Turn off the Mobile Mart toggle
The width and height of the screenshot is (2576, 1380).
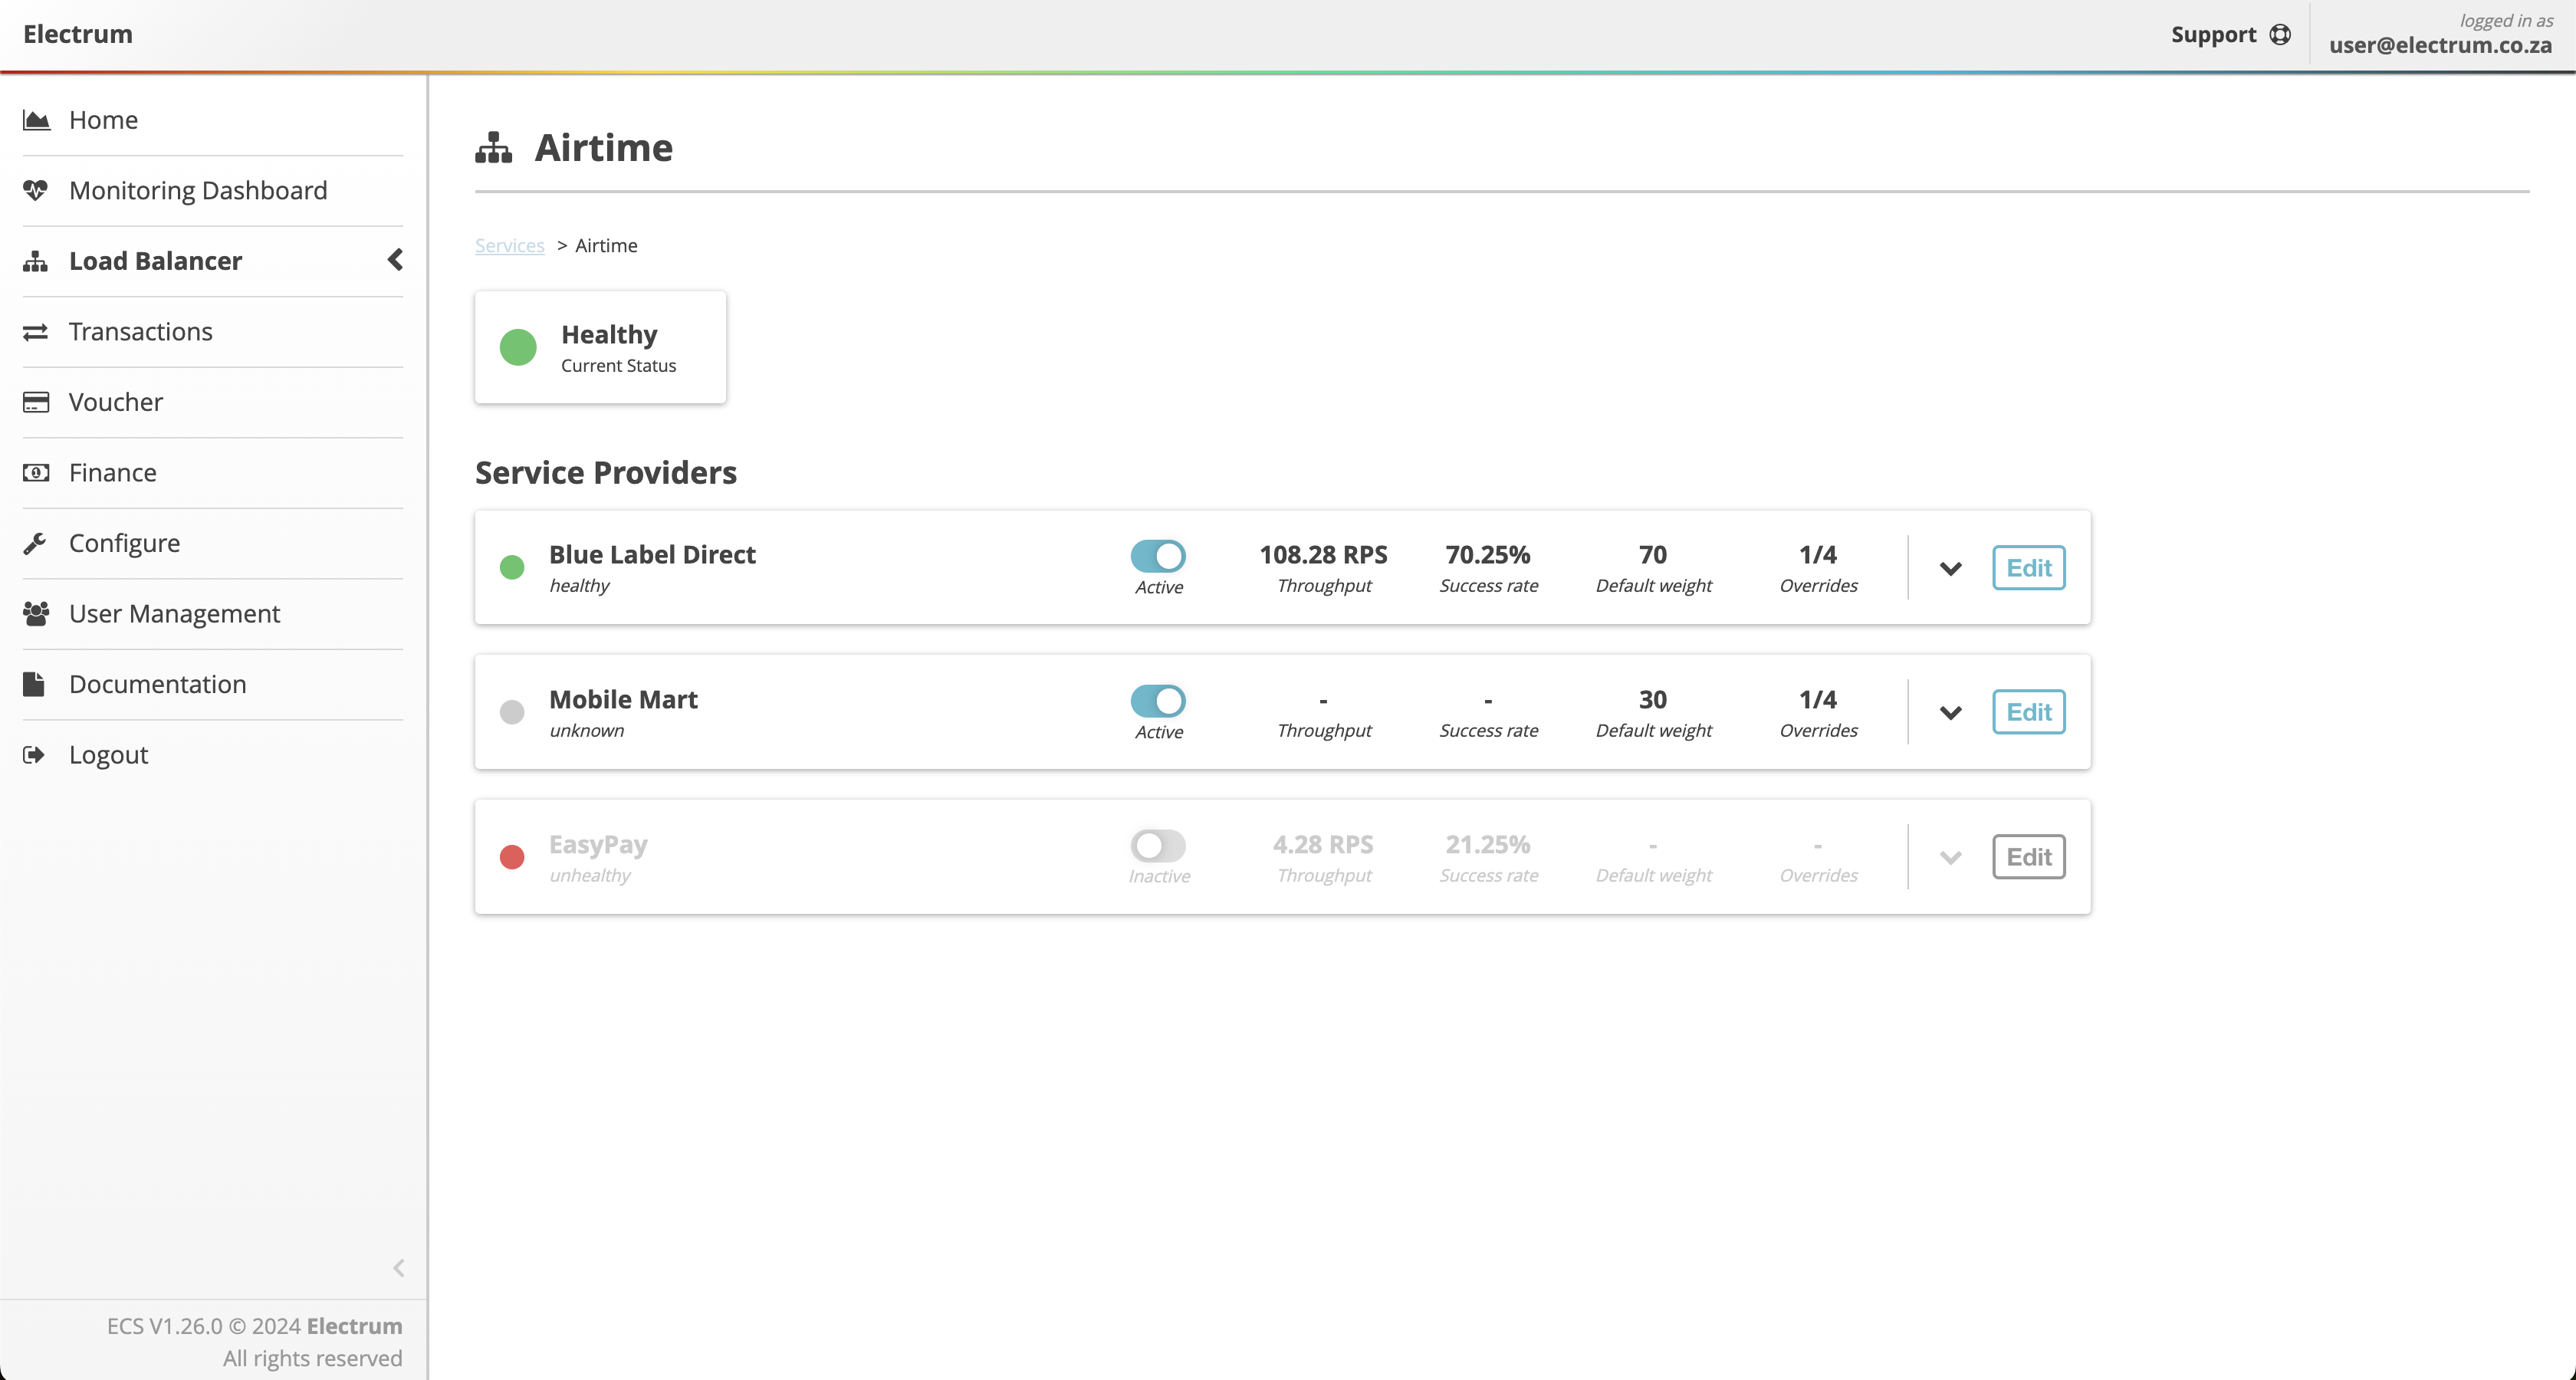1158,701
